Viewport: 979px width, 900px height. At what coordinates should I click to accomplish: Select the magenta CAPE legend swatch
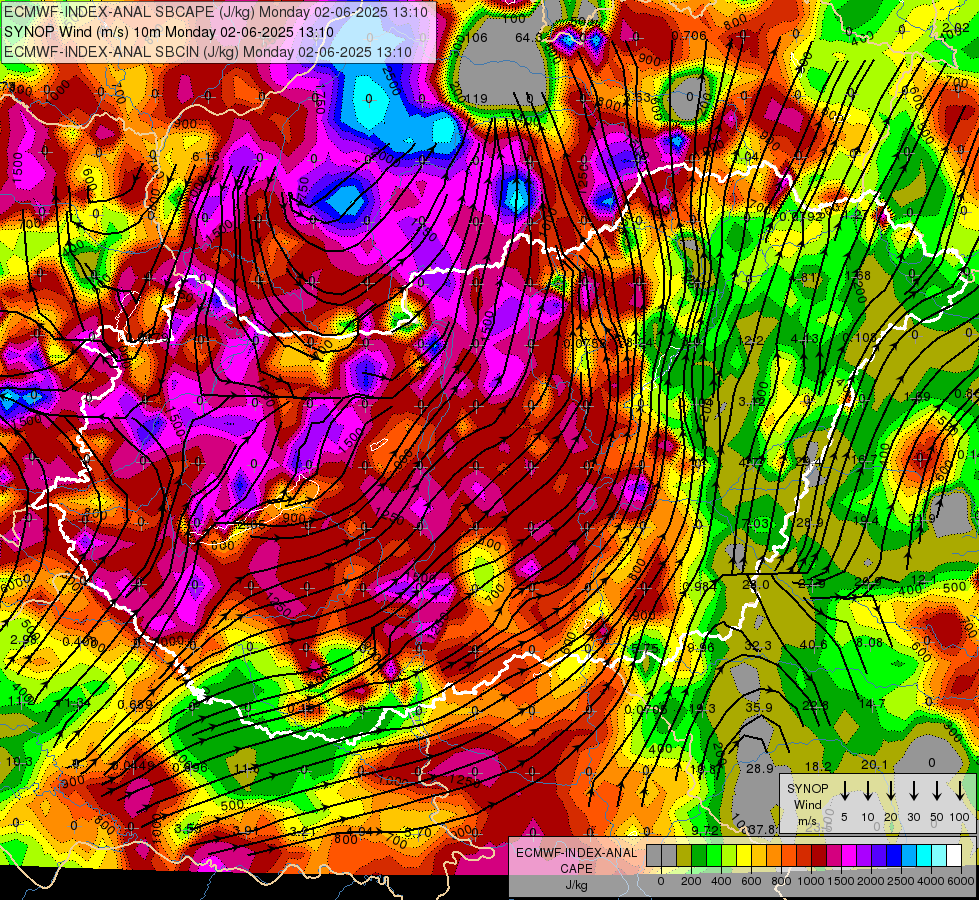849,856
